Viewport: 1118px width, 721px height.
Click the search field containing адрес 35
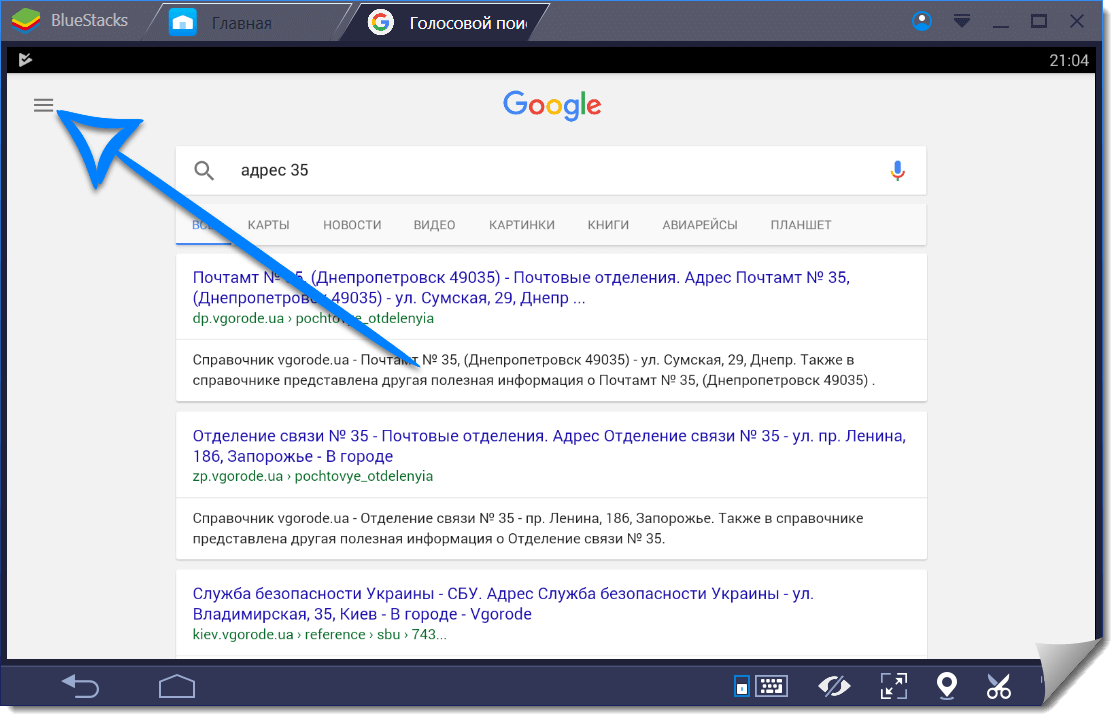551,170
